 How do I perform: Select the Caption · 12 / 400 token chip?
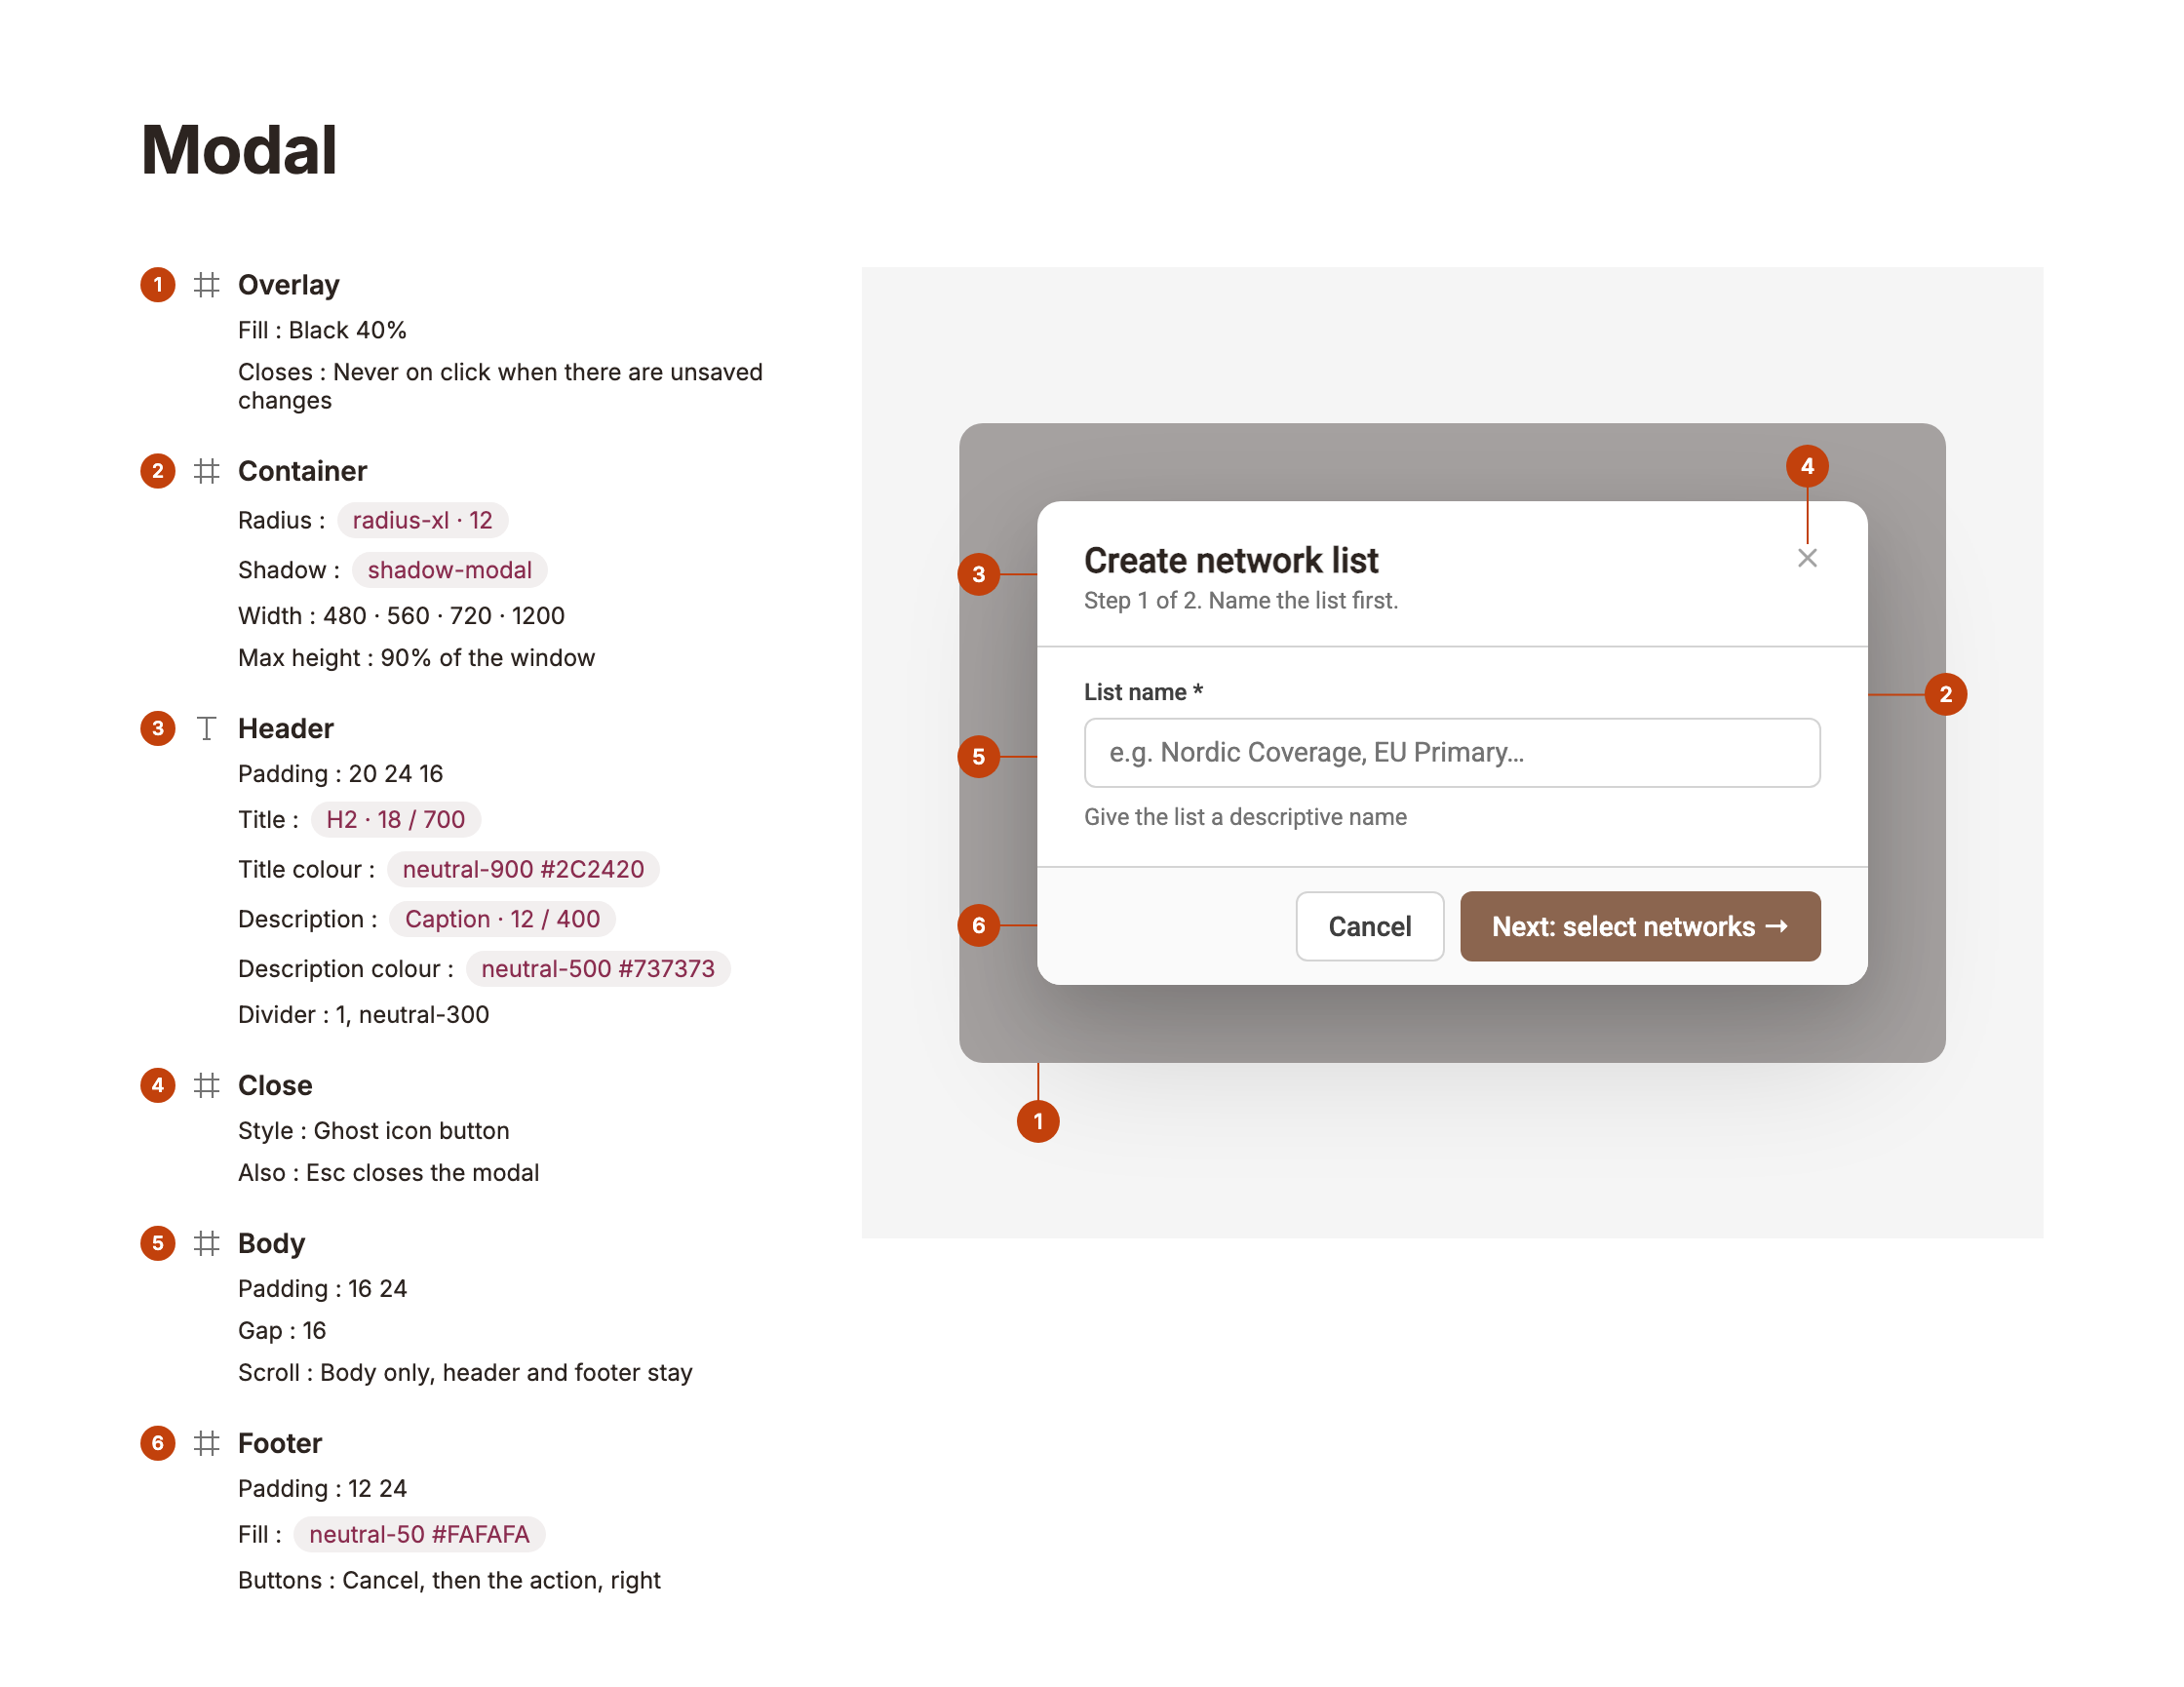pyautogui.click(x=502, y=919)
